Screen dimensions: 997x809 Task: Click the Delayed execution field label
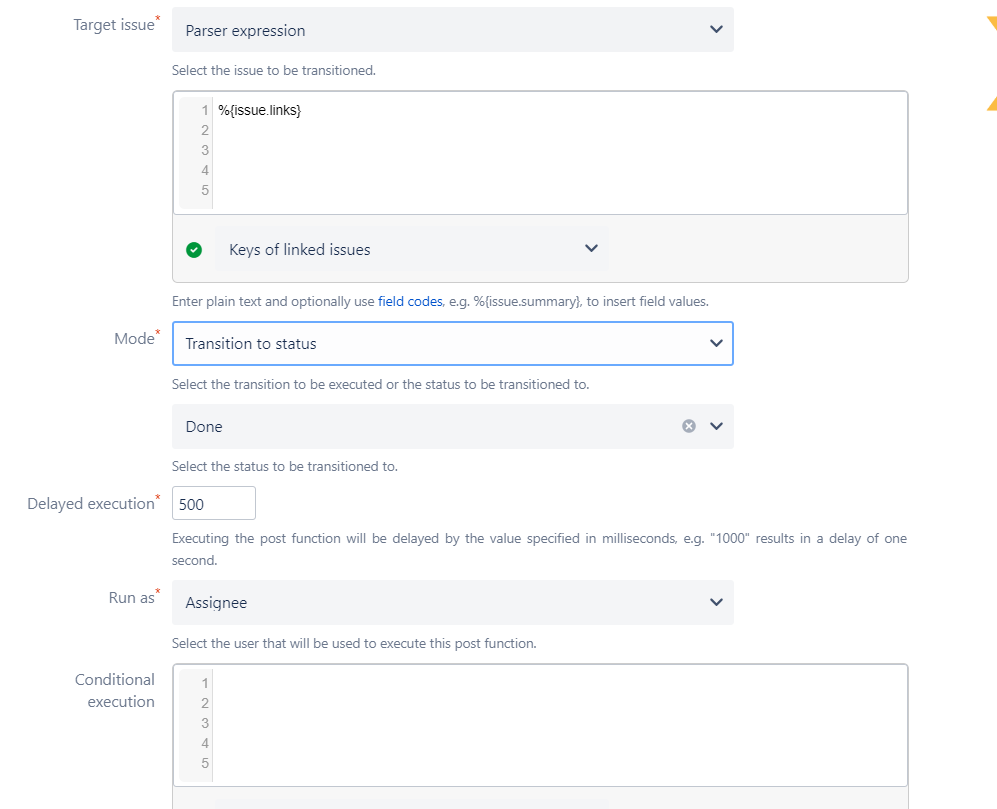tap(90, 504)
